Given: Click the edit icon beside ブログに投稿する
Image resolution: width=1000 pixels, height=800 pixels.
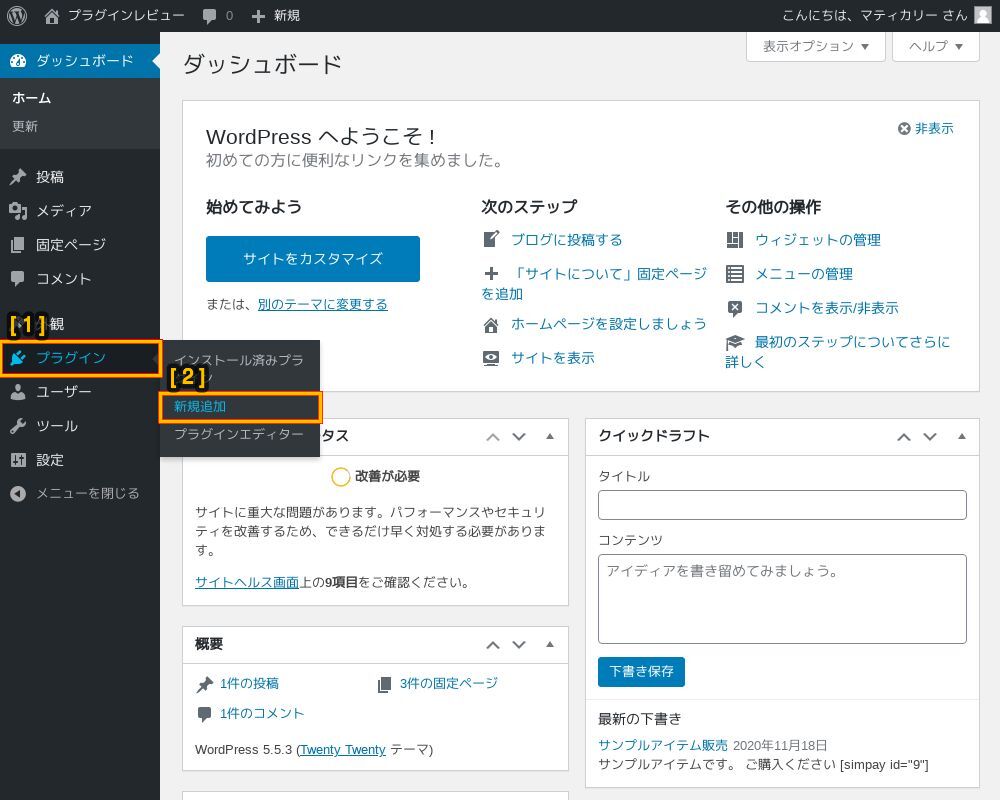Looking at the screenshot, I should (x=491, y=239).
